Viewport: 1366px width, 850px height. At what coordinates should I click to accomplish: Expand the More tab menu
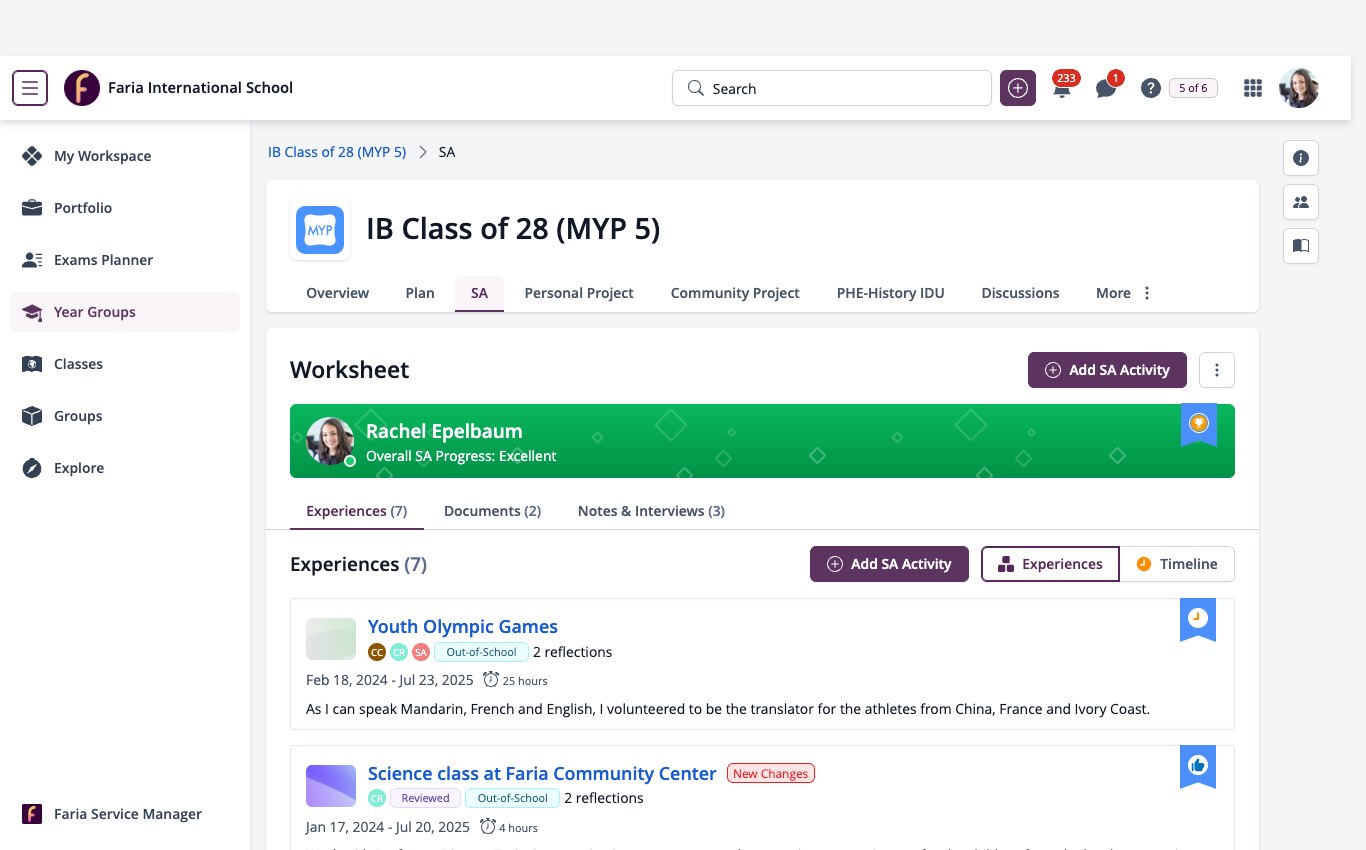(1124, 293)
